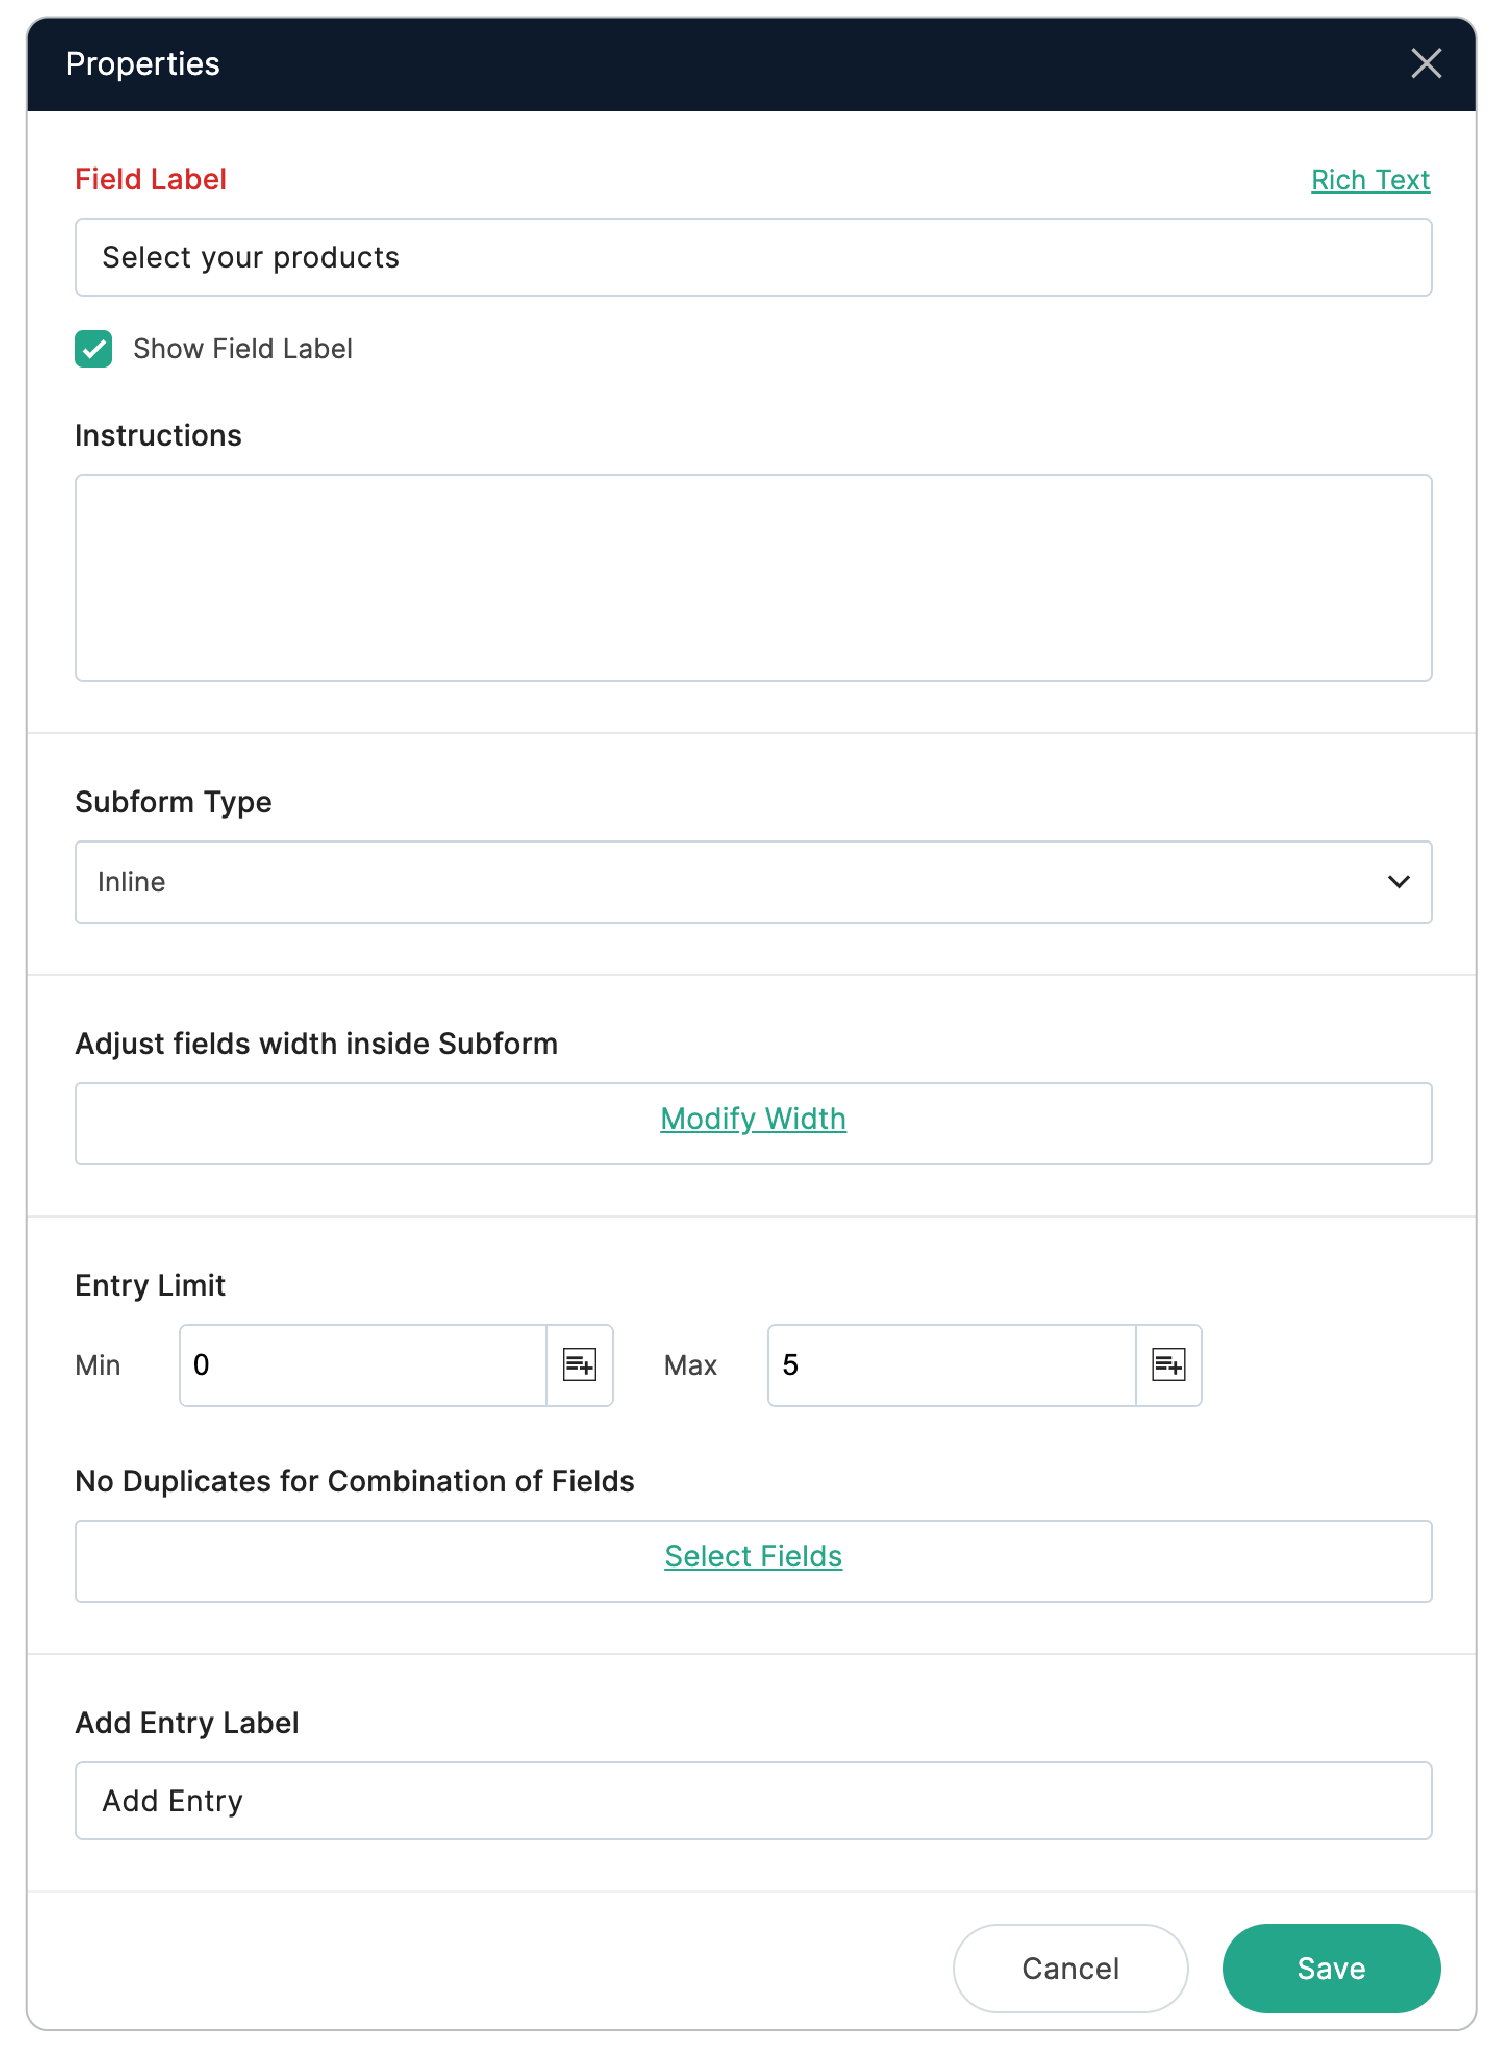Click the chevron arrow of Subform Type
The height and width of the screenshot is (2058, 1504).
coord(1398,882)
